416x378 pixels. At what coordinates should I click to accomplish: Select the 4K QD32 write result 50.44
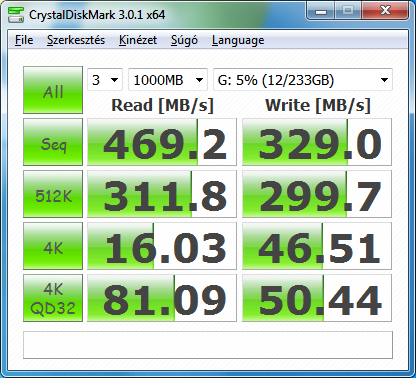pyautogui.click(x=317, y=298)
